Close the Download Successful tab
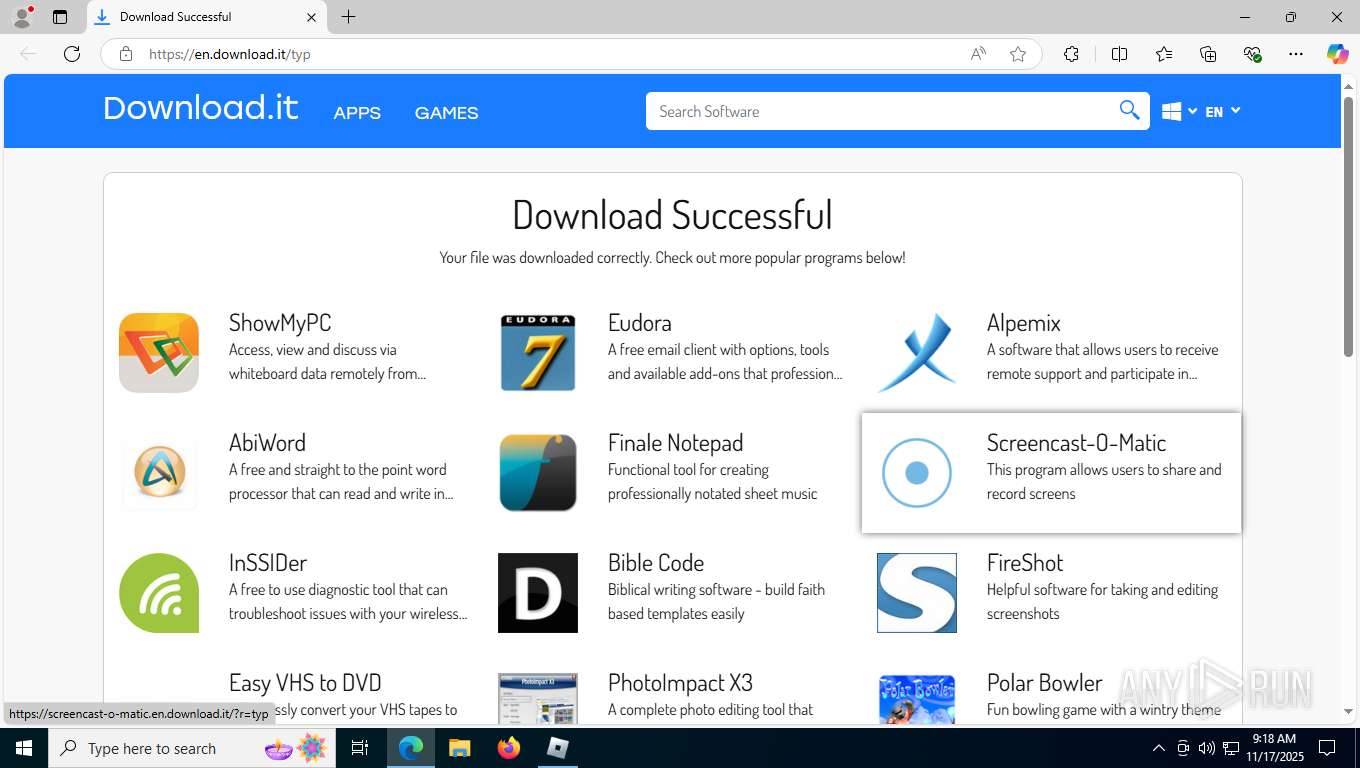 coord(311,17)
